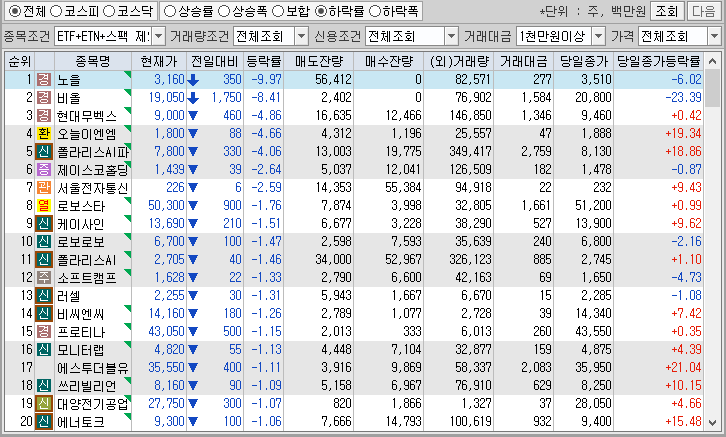Click the 신 badge on 폴라리스AI파 row
The height and width of the screenshot is (437, 726).
pos(44,151)
